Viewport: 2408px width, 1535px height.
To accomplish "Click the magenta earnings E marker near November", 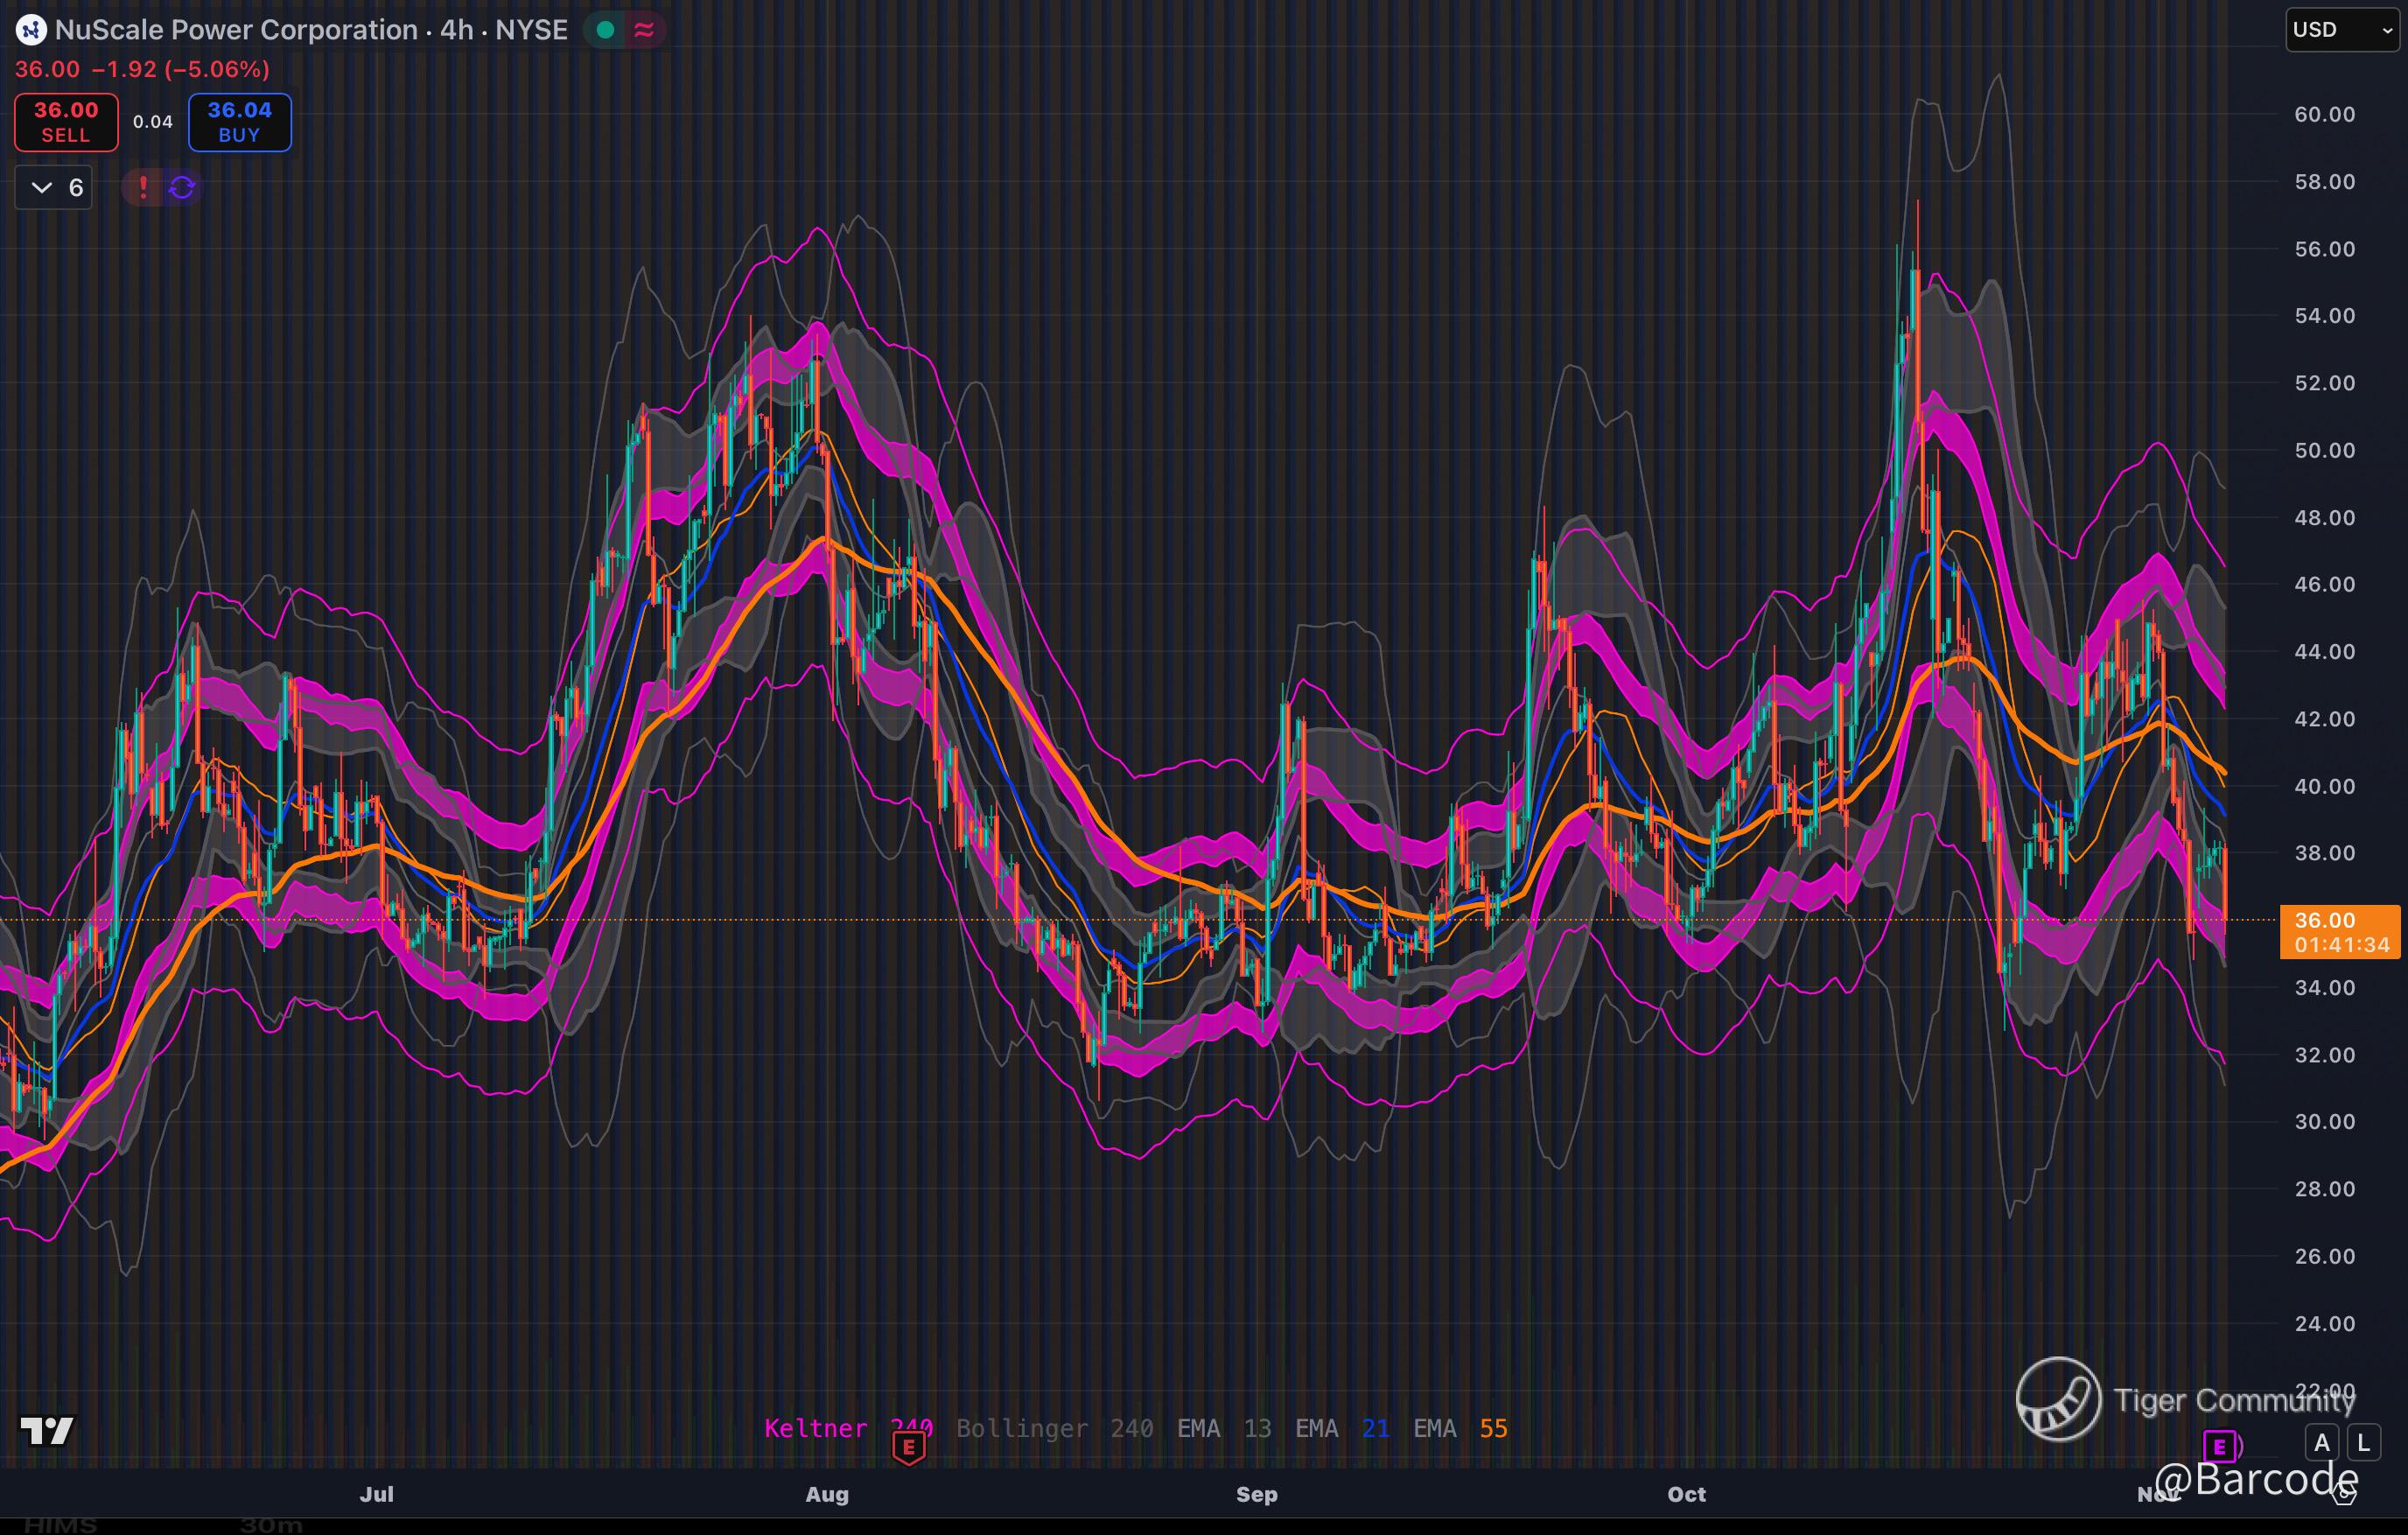I will pyautogui.click(x=2219, y=1446).
